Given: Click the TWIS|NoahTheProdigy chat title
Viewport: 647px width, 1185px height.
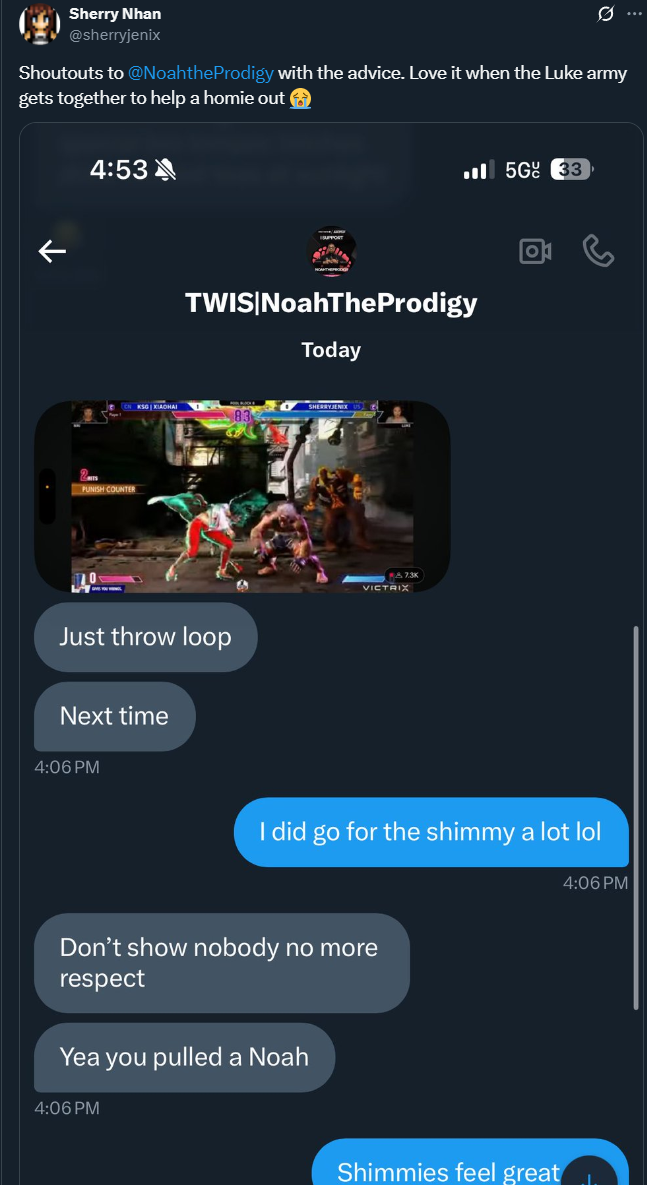Looking at the screenshot, I should point(331,302).
